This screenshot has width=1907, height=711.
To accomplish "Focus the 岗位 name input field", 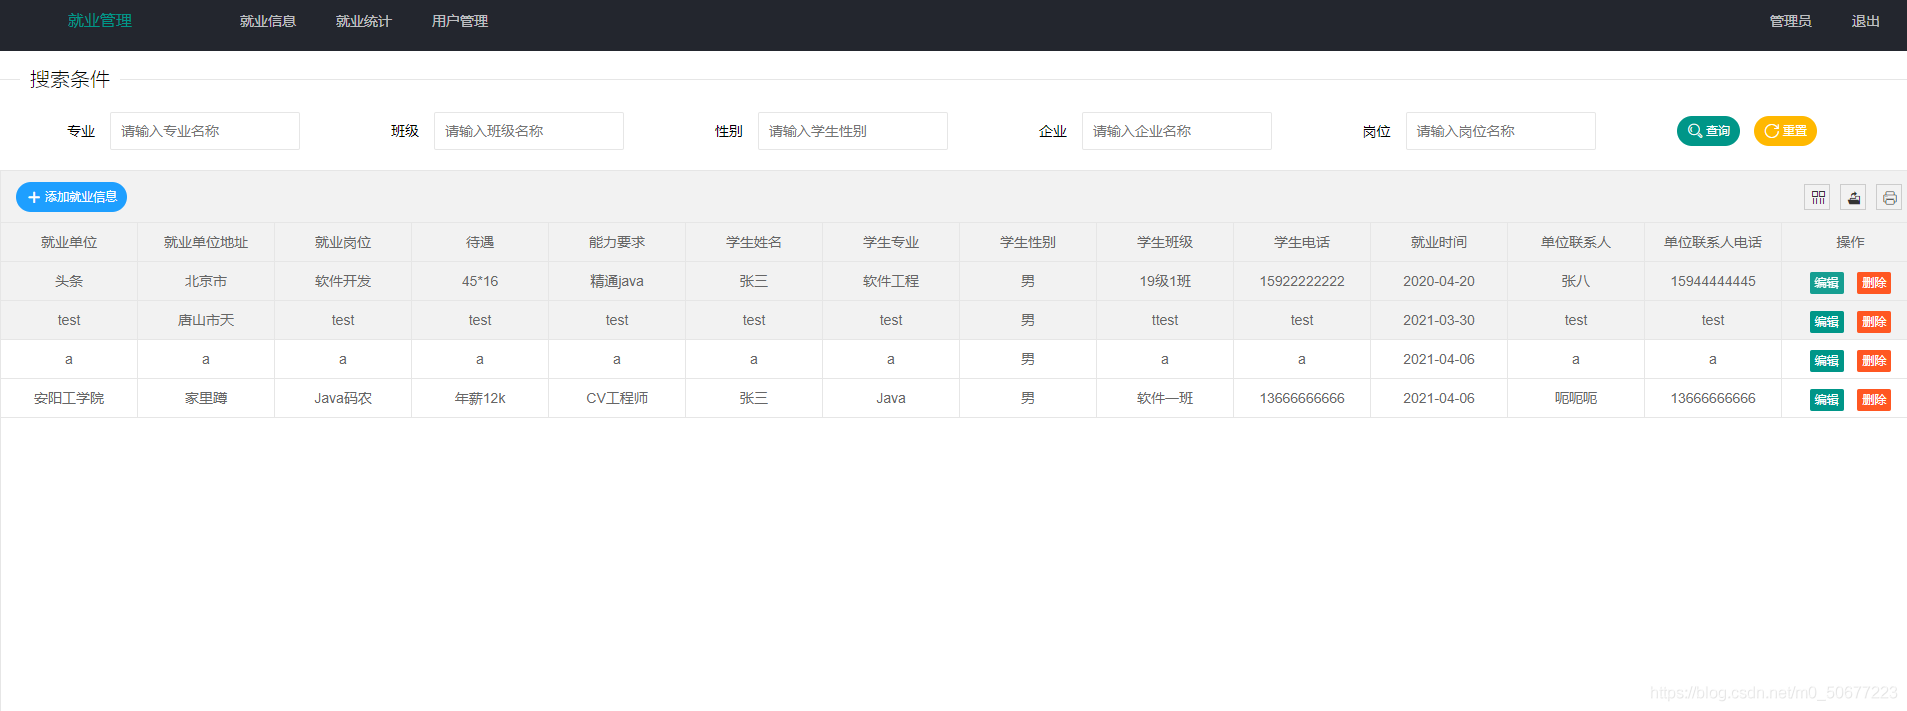I will [x=1501, y=131].
